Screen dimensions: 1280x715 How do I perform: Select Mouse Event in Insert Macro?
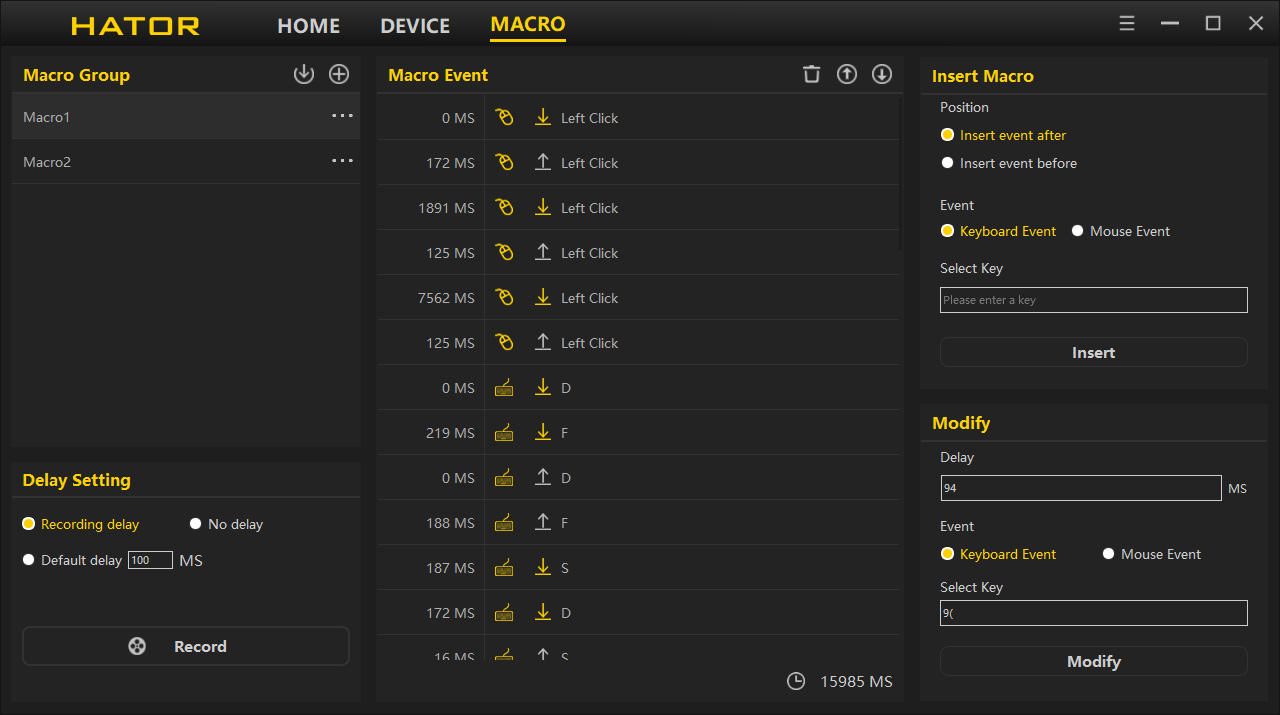(x=1078, y=231)
